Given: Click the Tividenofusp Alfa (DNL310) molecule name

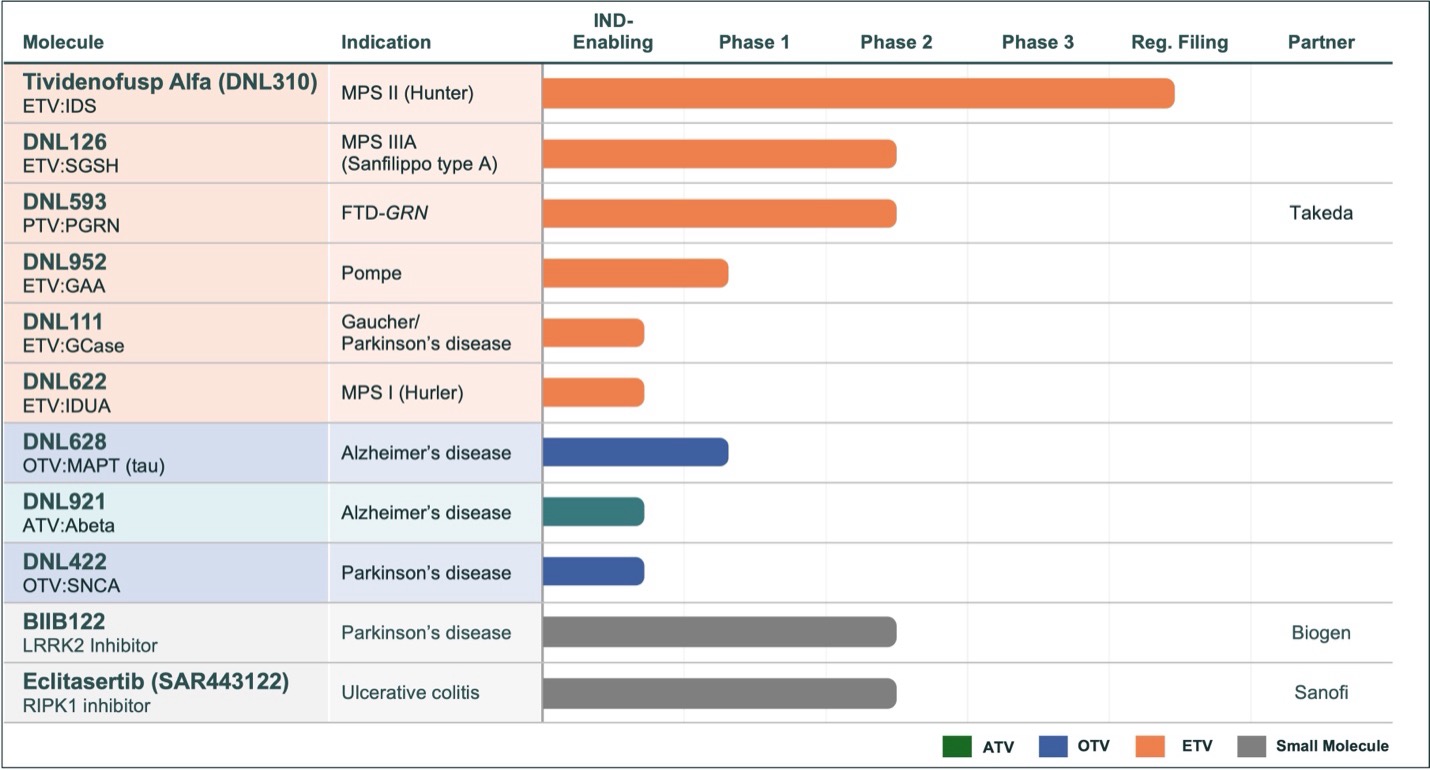Looking at the screenshot, I should [x=170, y=83].
